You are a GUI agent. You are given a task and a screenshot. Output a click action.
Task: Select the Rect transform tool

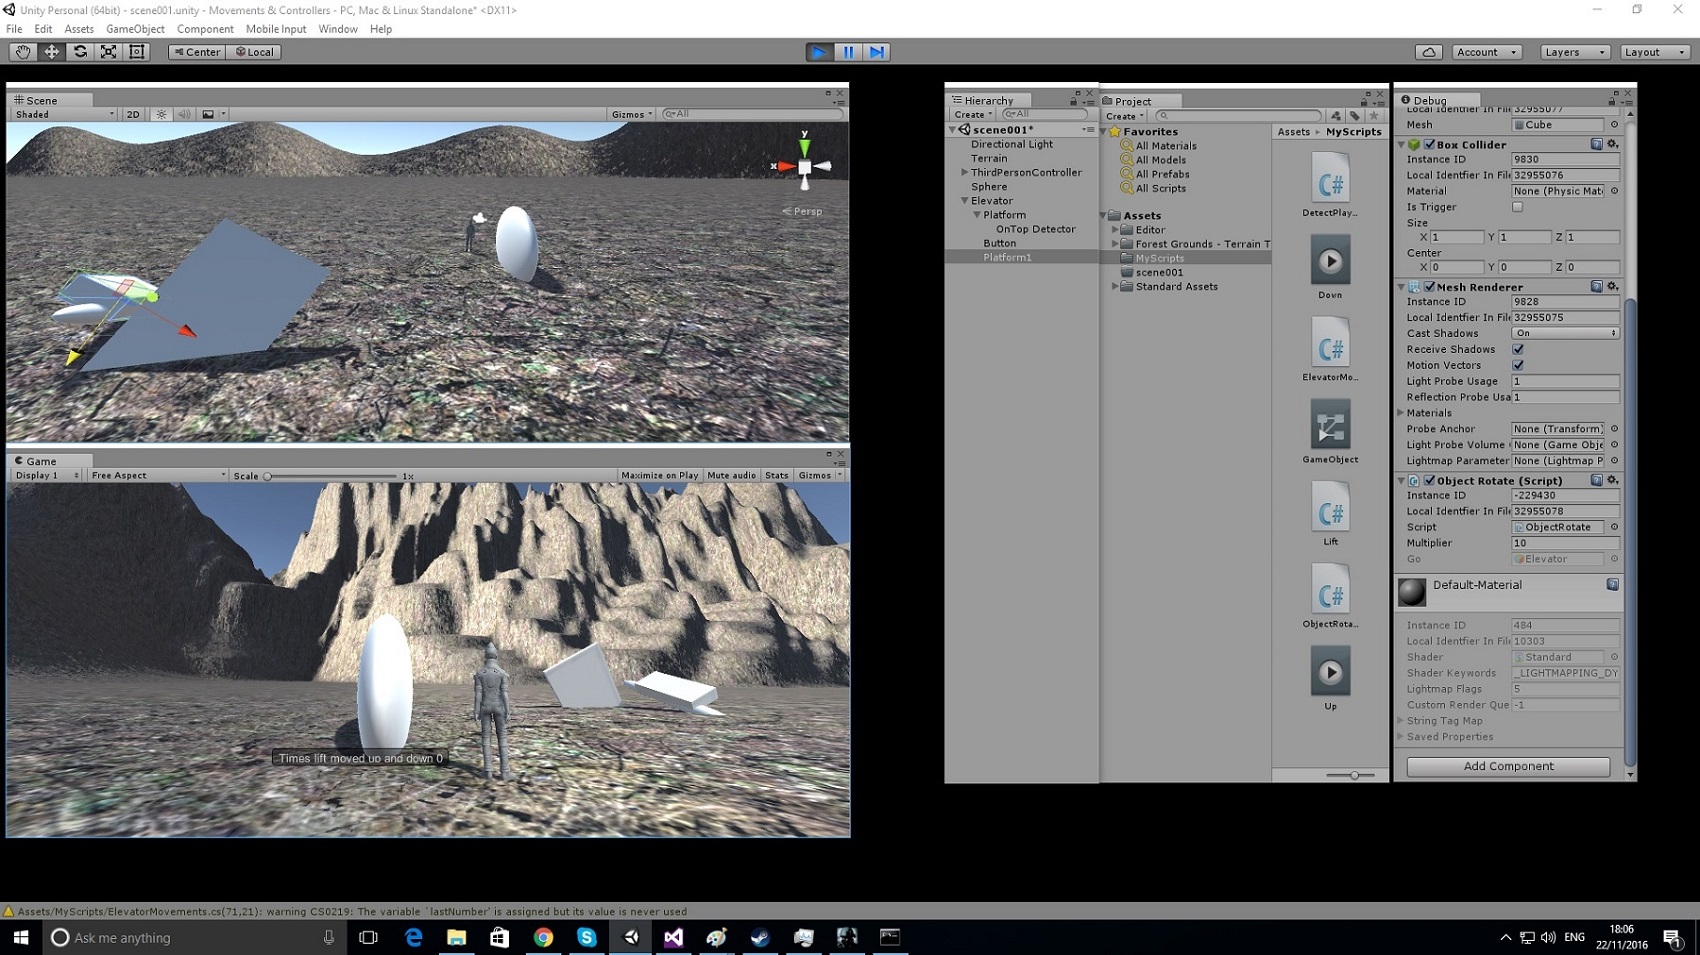click(137, 52)
